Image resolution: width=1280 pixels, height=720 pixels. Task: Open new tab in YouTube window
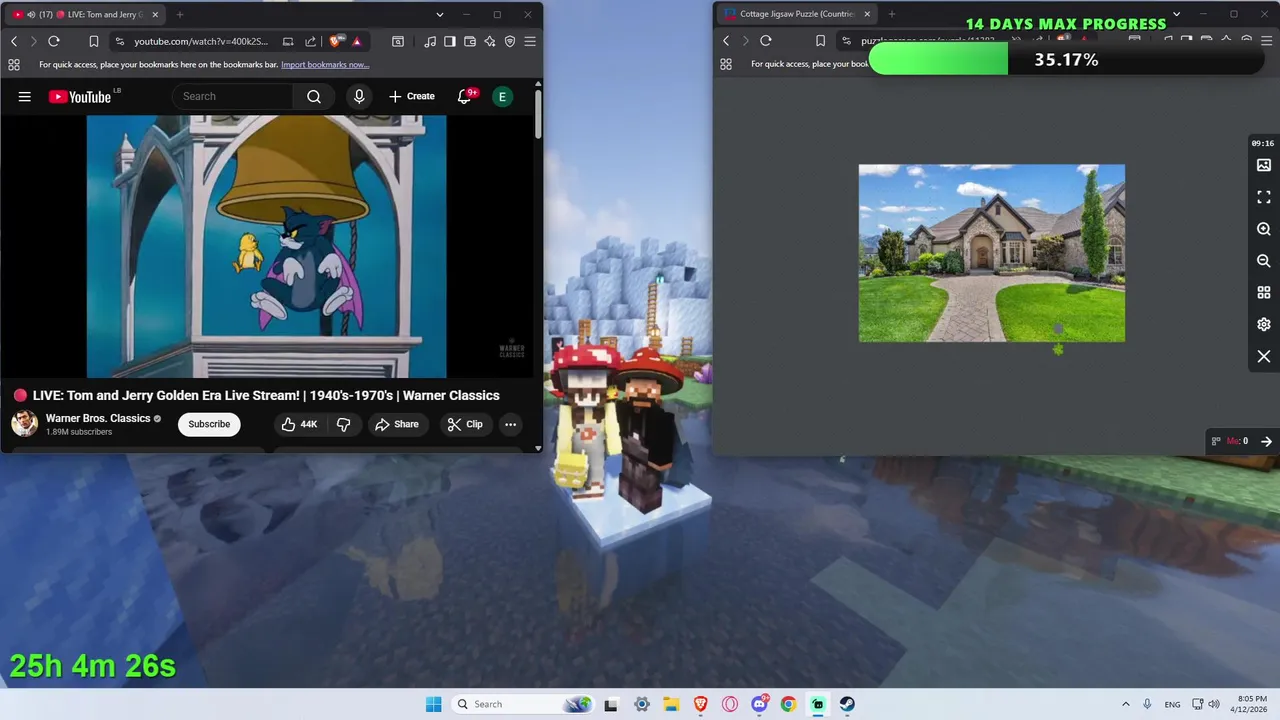pyautogui.click(x=180, y=15)
